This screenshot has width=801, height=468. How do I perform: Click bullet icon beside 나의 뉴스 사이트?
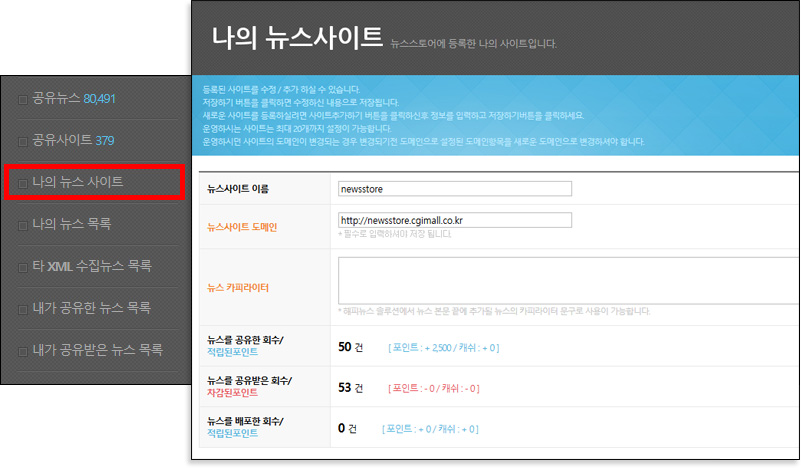[x=22, y=183]
